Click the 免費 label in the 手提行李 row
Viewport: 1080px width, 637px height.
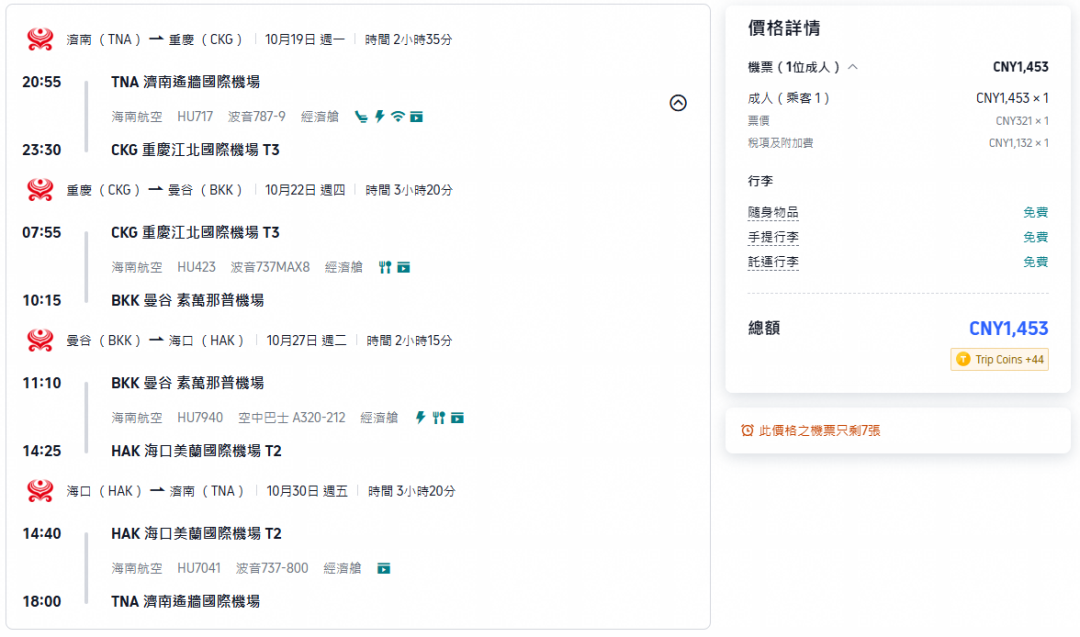(x=1035, y=238)
